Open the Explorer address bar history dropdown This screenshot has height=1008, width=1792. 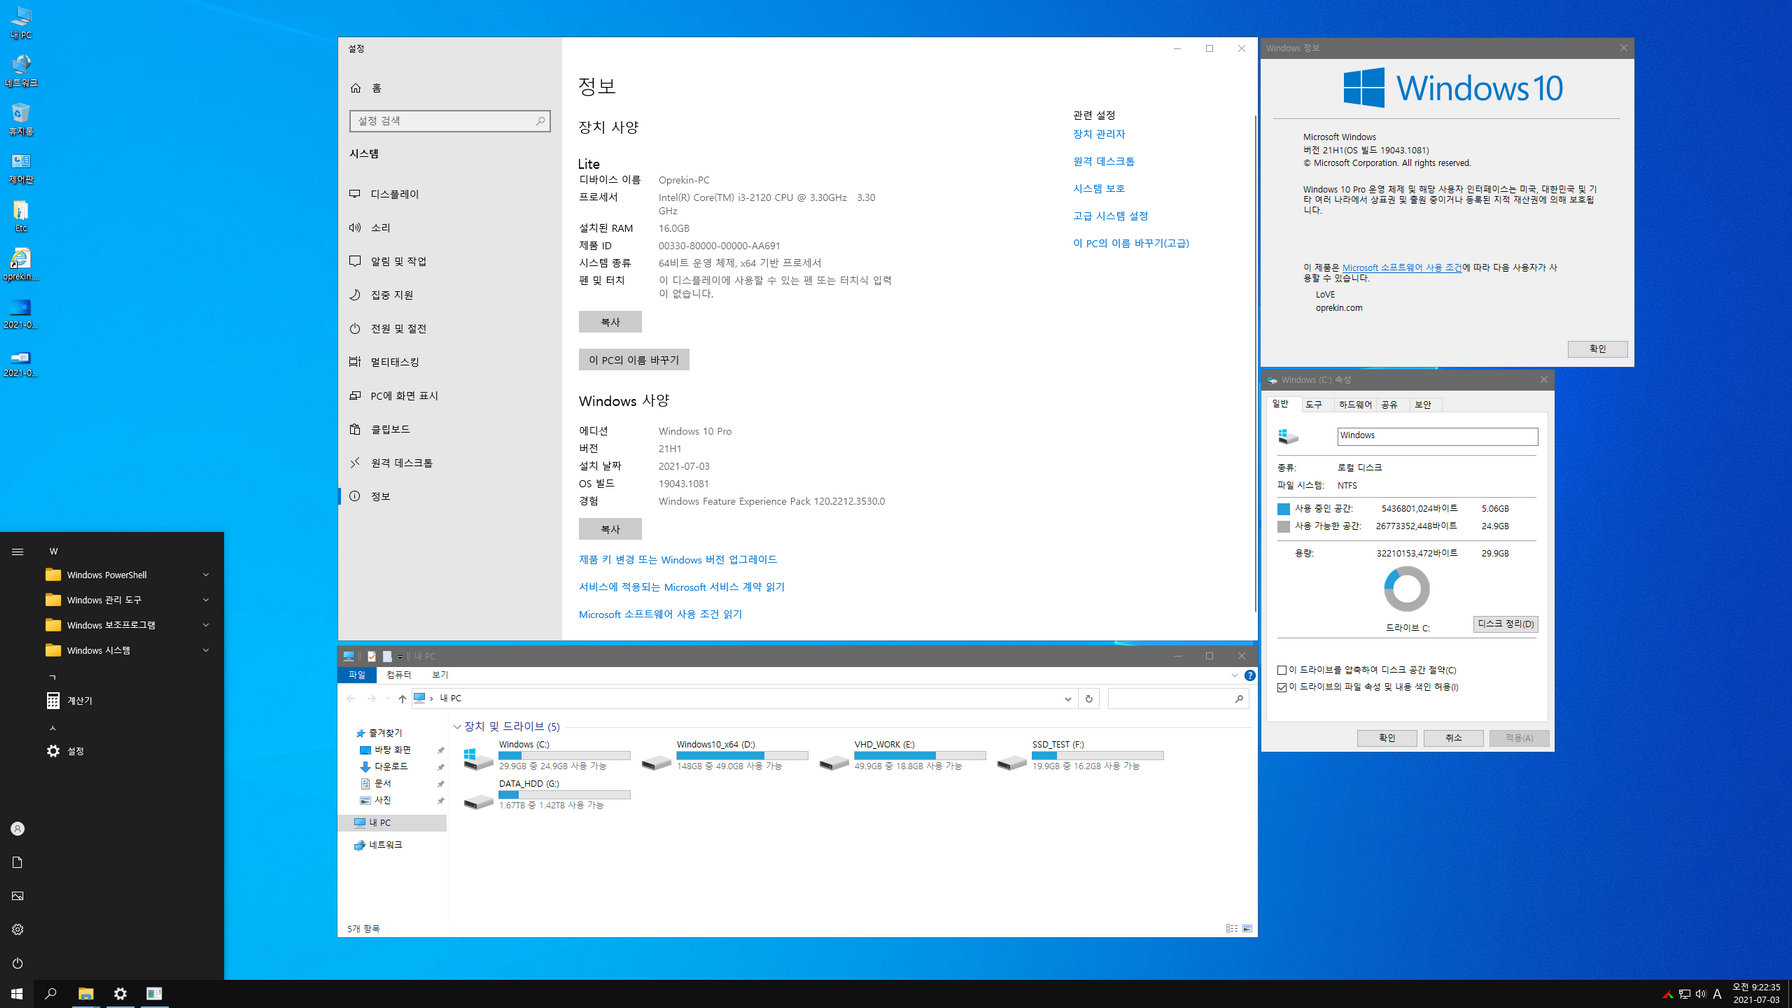click(1067, 699)
